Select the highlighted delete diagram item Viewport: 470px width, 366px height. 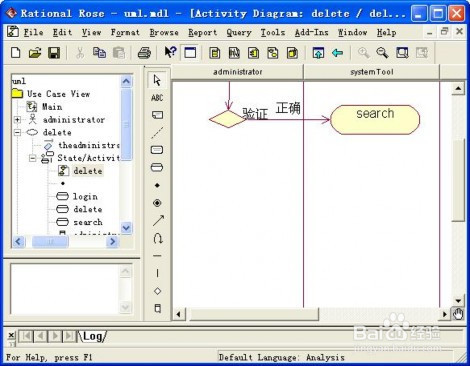(88, 171)
